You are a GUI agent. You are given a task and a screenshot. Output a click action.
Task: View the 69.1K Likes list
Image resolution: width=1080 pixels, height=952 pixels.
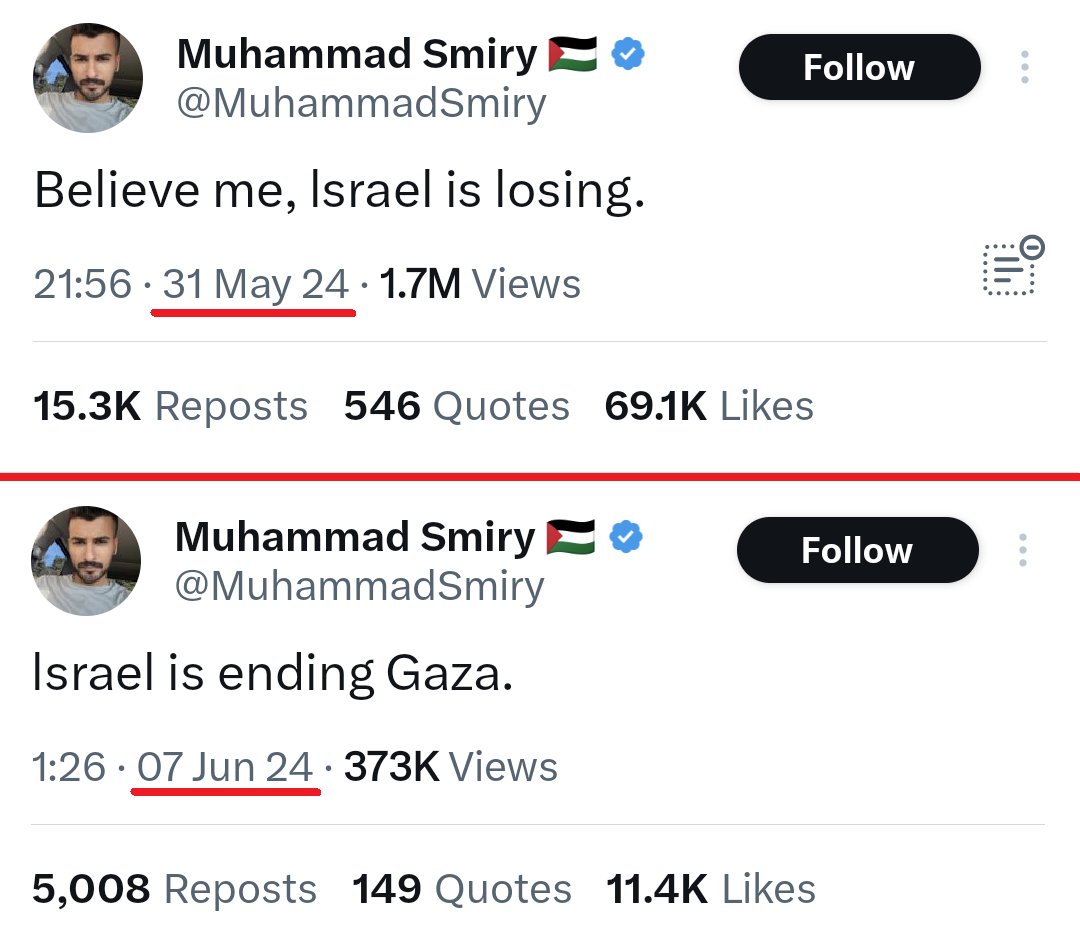click(x=709, y=406)
